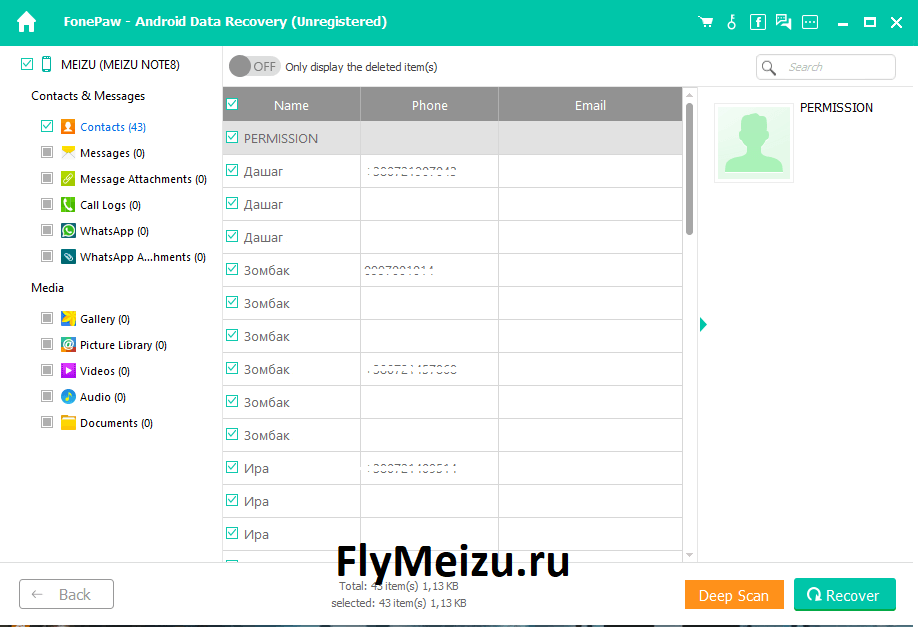This screenshot has height=627, width=918.
Task: Click the scrollbar down arrow
Action: 690,554
